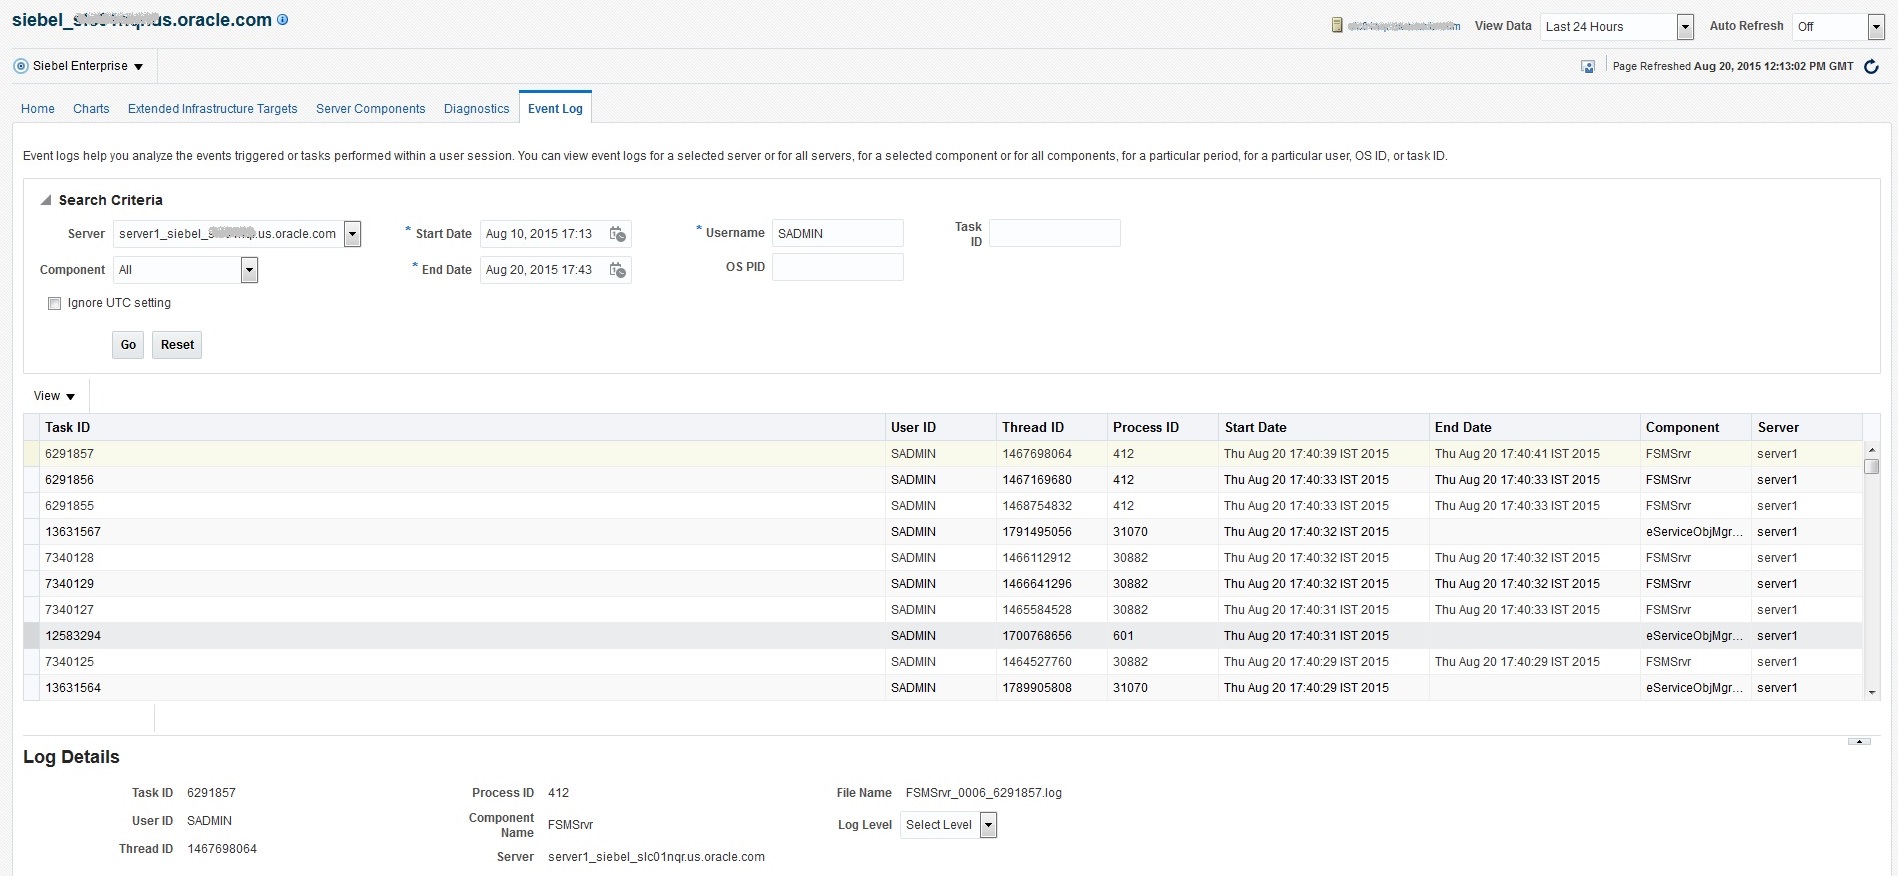Select row with Task ID 7340128

click(x=943, y=558)
